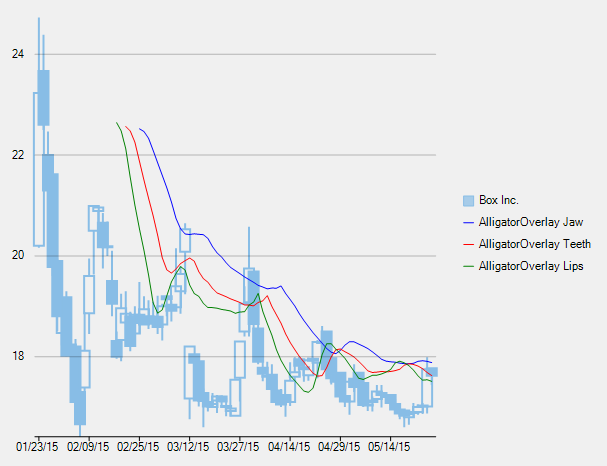Viewport: 607px width, 466px height.
Task: Click the red Teeth legend line marker
Action: click(x=469, y=244)
